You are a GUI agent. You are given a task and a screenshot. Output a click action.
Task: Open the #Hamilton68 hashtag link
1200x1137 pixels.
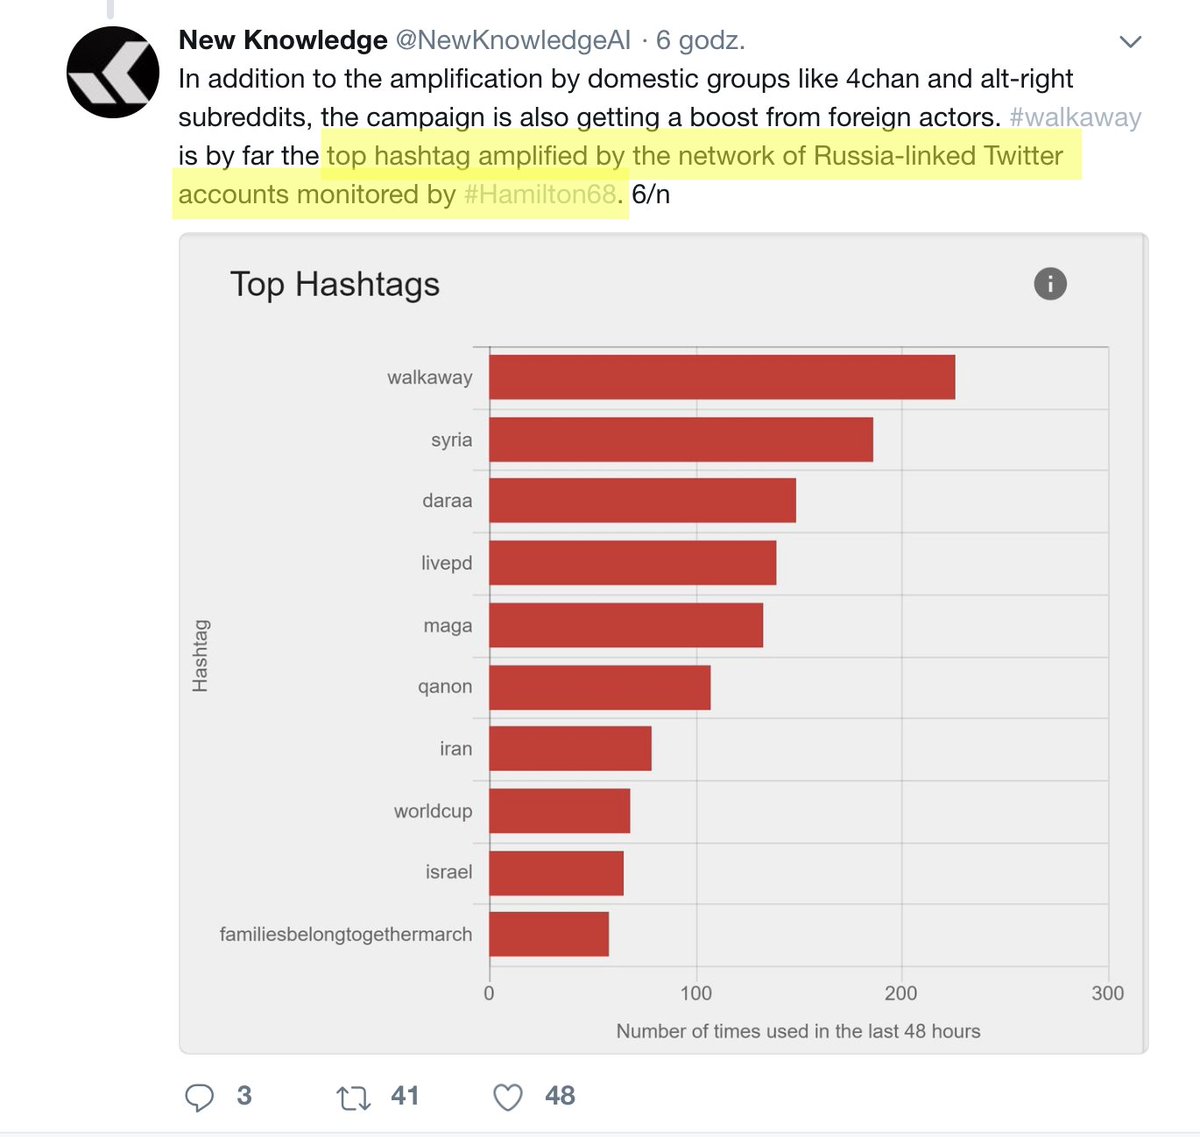pyautogui.click(x=540, y=195)
